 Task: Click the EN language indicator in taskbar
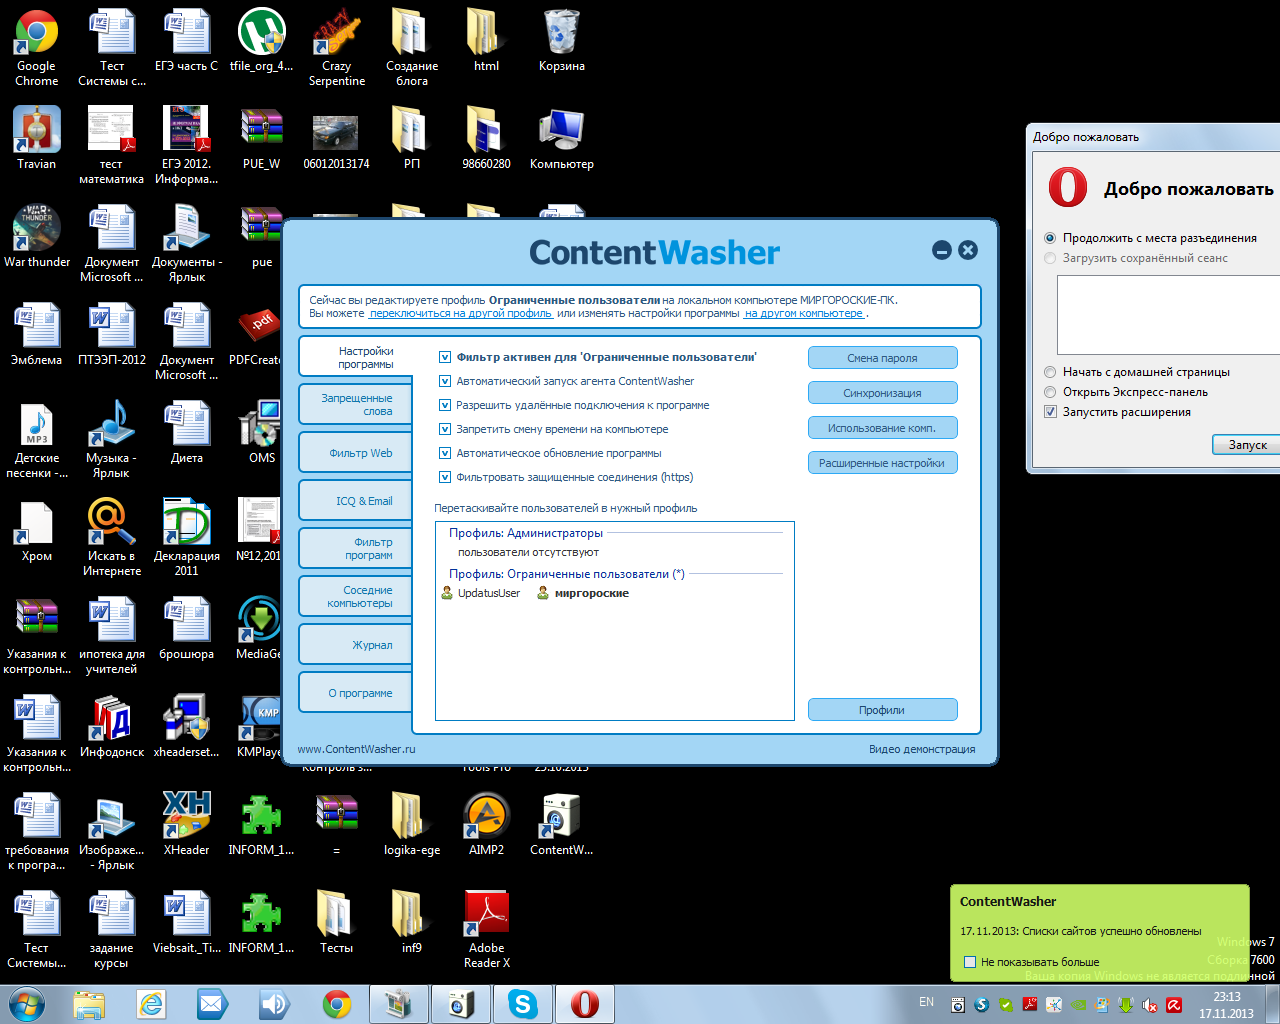pos(927,1002)
